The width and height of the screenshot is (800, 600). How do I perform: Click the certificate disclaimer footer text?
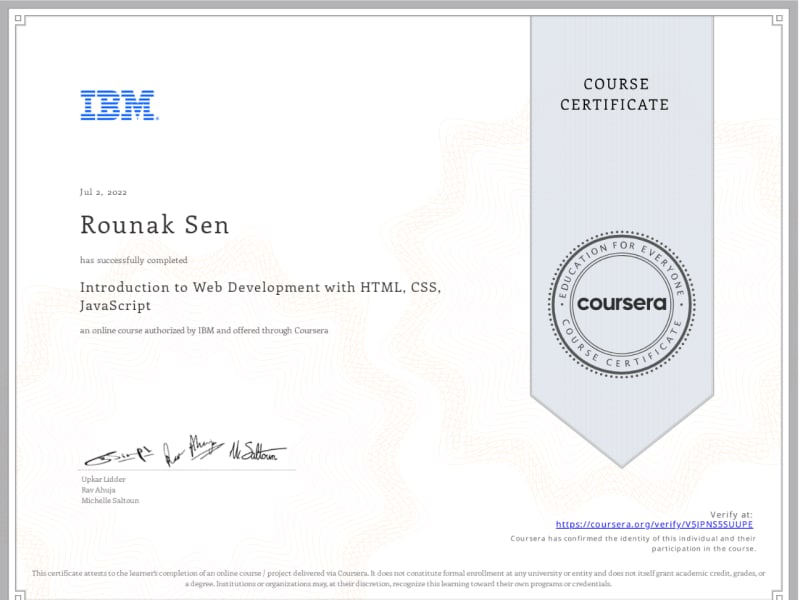pos(398,578)
